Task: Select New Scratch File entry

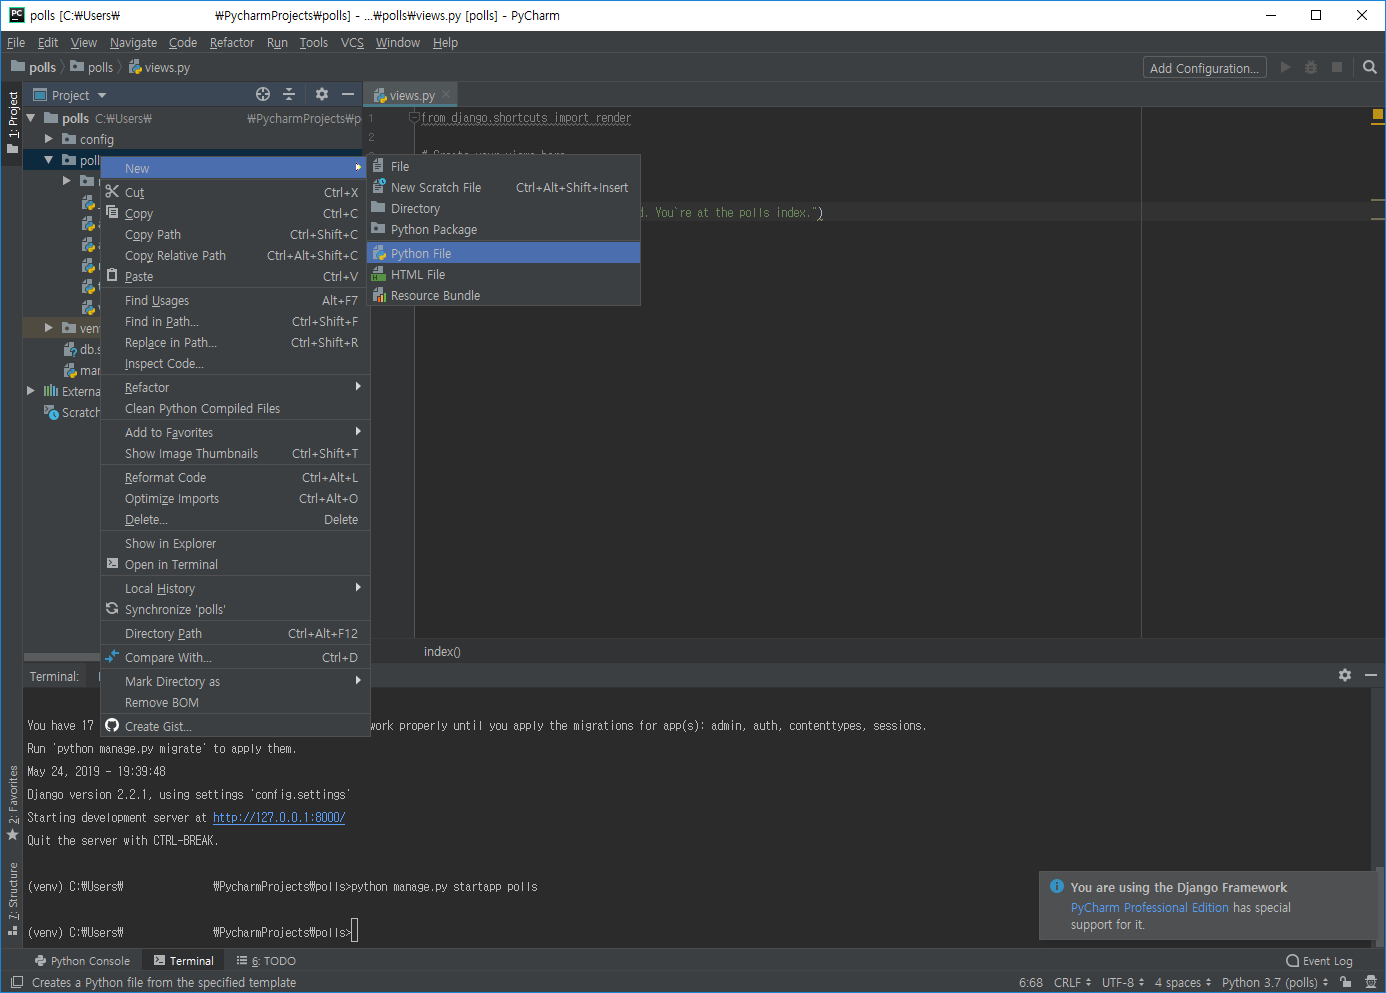Action: point(503,187)
